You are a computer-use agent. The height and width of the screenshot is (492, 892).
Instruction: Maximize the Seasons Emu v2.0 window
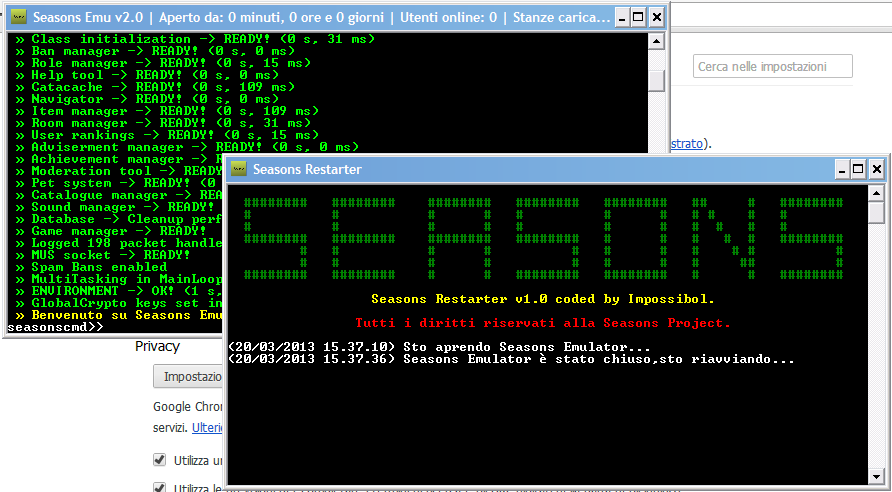point(638,18)
